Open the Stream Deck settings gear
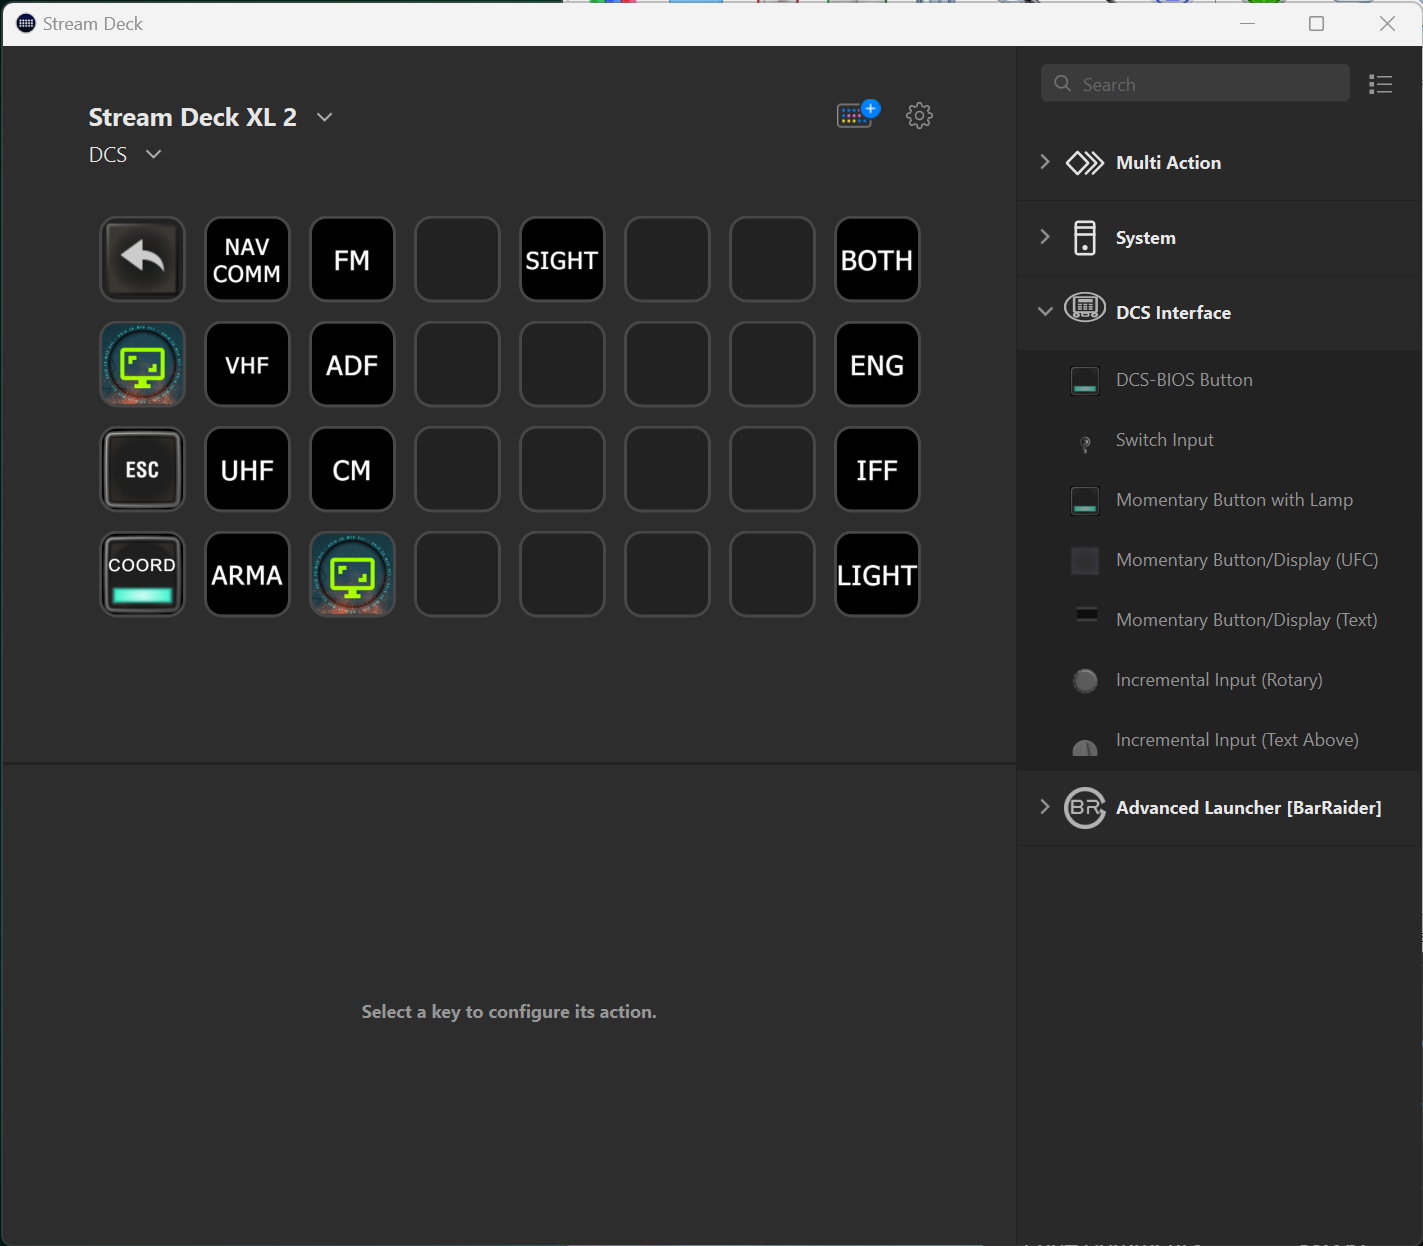Image resolution: width=1423 pixels, height=1246 pixels. click(x=919, y=116)
